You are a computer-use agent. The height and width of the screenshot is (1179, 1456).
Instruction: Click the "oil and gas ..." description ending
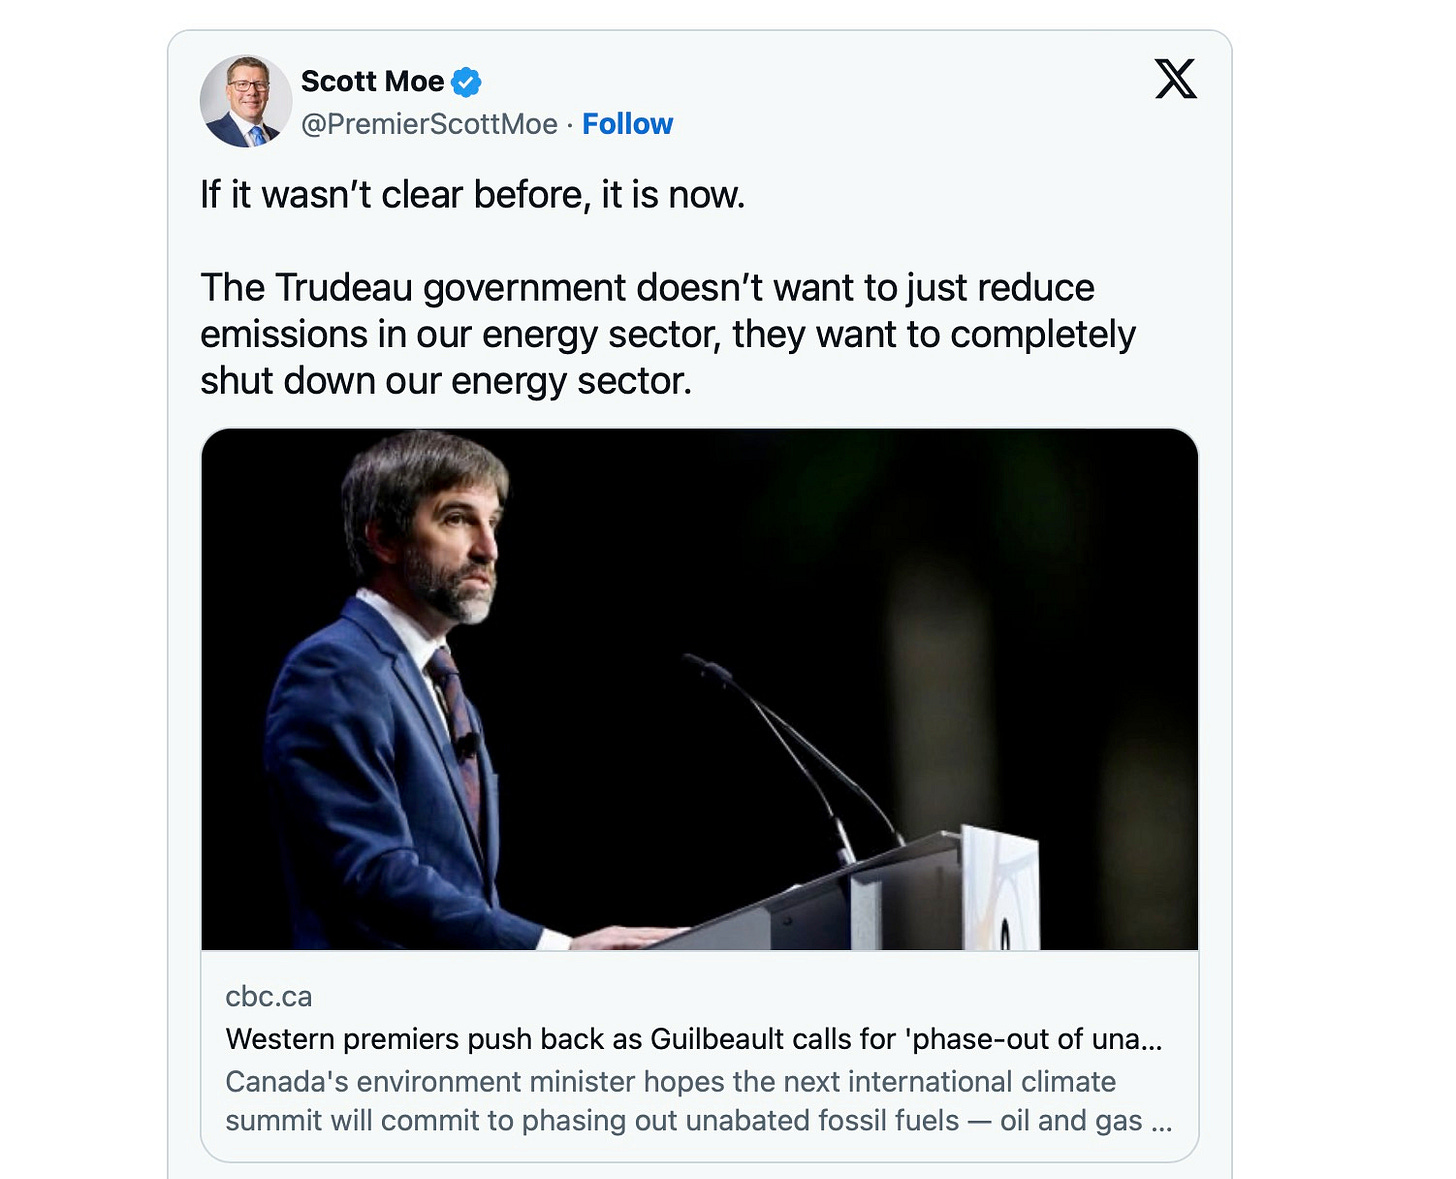click(1086, 1121)
